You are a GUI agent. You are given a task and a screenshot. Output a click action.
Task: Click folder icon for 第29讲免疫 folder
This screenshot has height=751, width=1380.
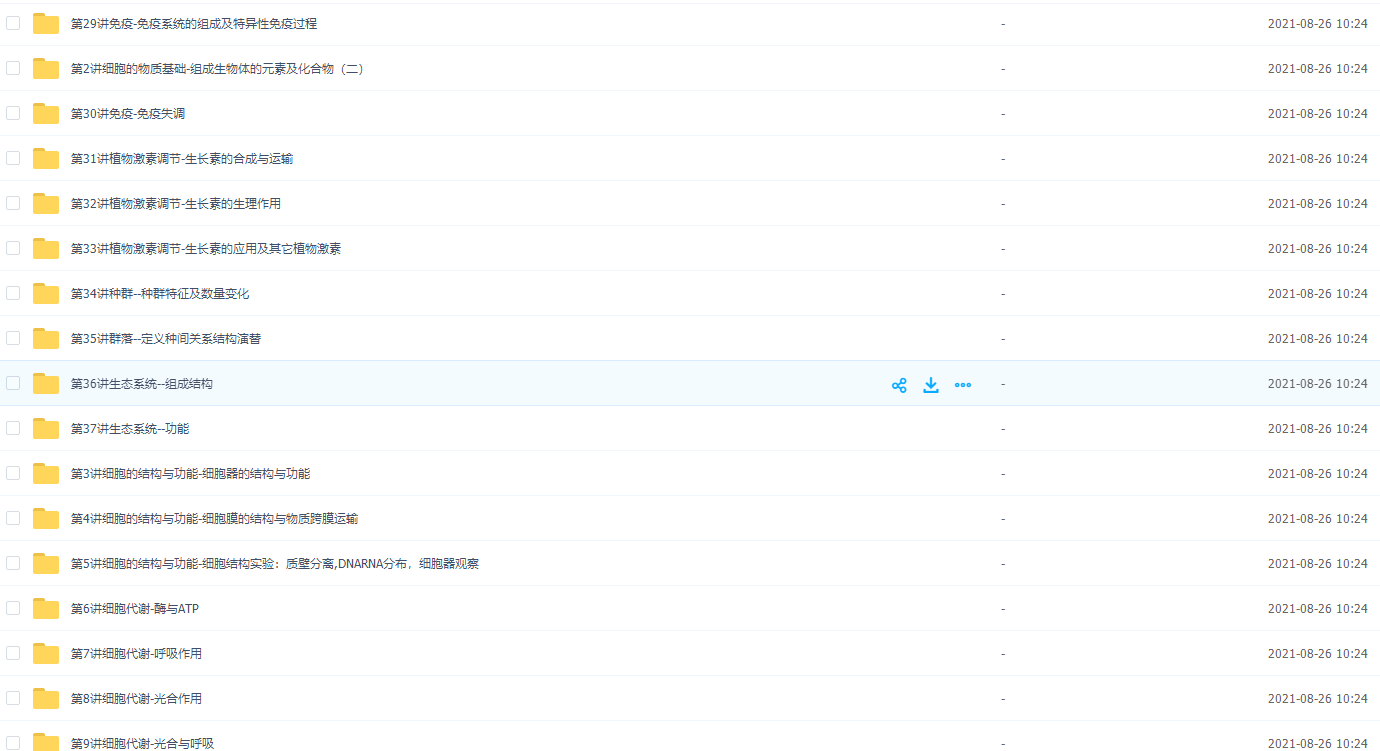pyautogui.click(x=46, y=24)
